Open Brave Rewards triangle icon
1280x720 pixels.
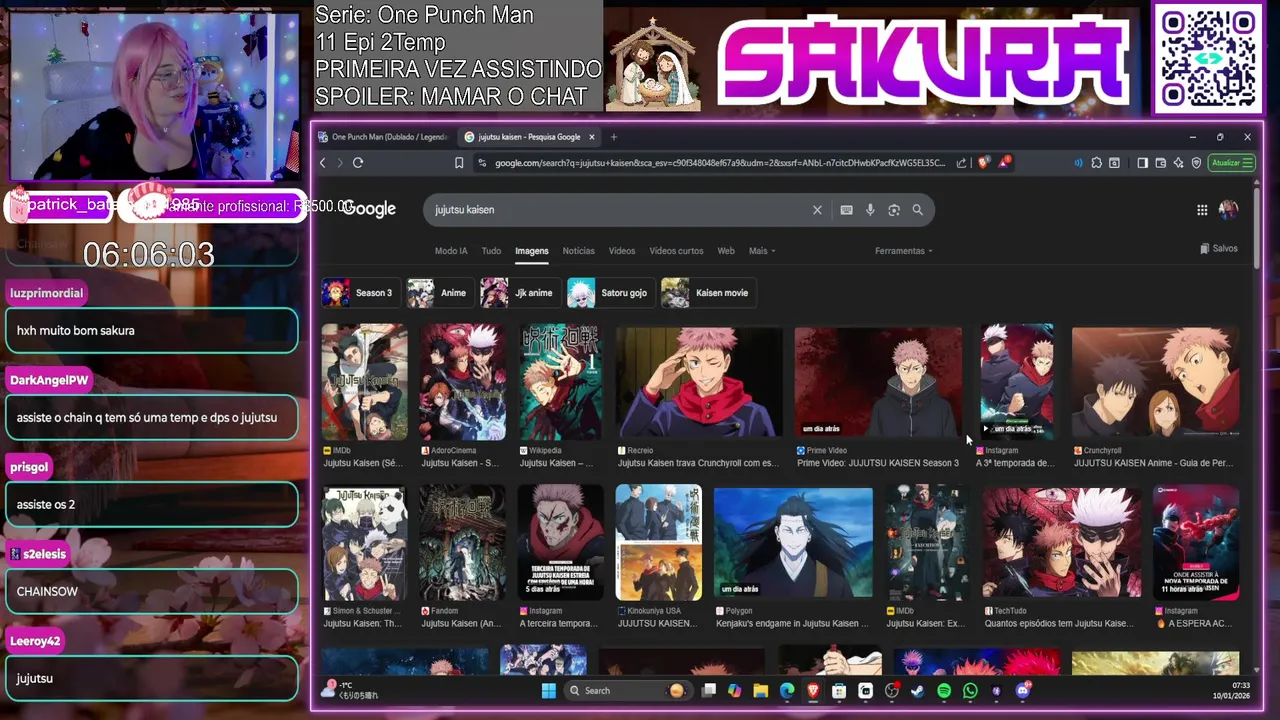pyautogui.click(x=1004, y=163)
